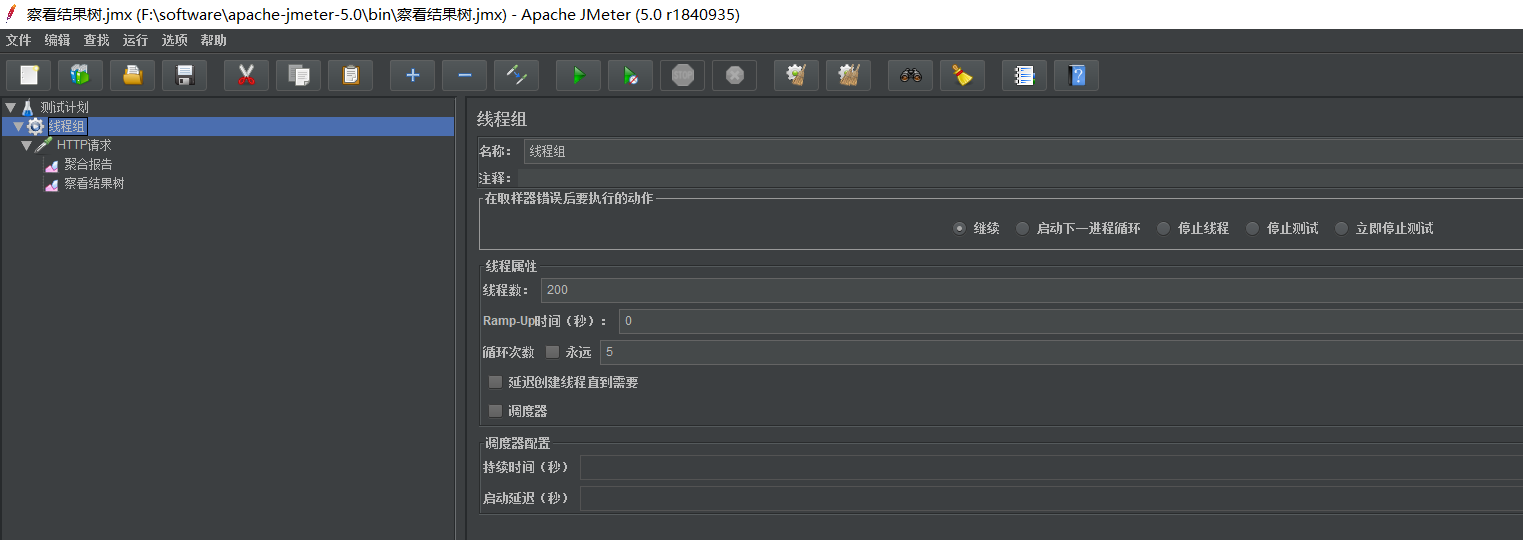Viewport: 1523px width, 540px height.
Task: Collapse the HTTP请求 tree node arrow
Action: [27, 145]
